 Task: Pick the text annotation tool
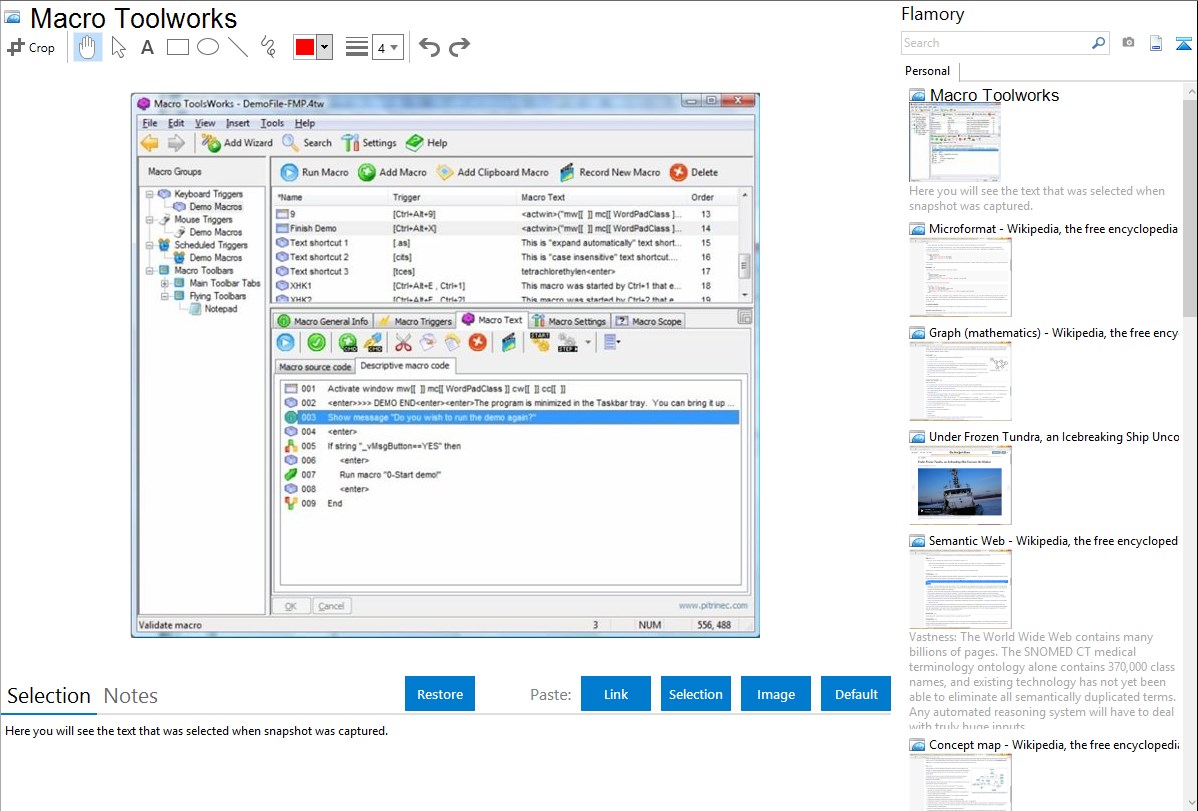click(147, 47)
